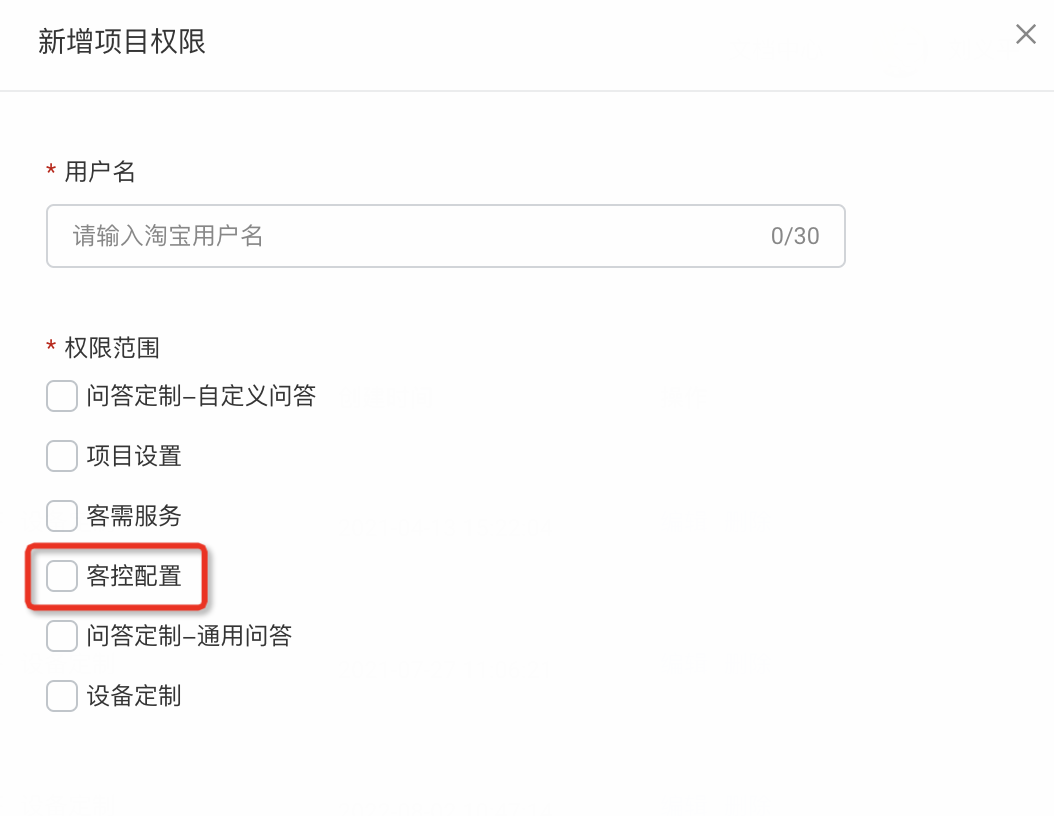Click the 问答定制–通用问答 label text
This screenshot has height=816, width=1054.
[x=189, y=636]
